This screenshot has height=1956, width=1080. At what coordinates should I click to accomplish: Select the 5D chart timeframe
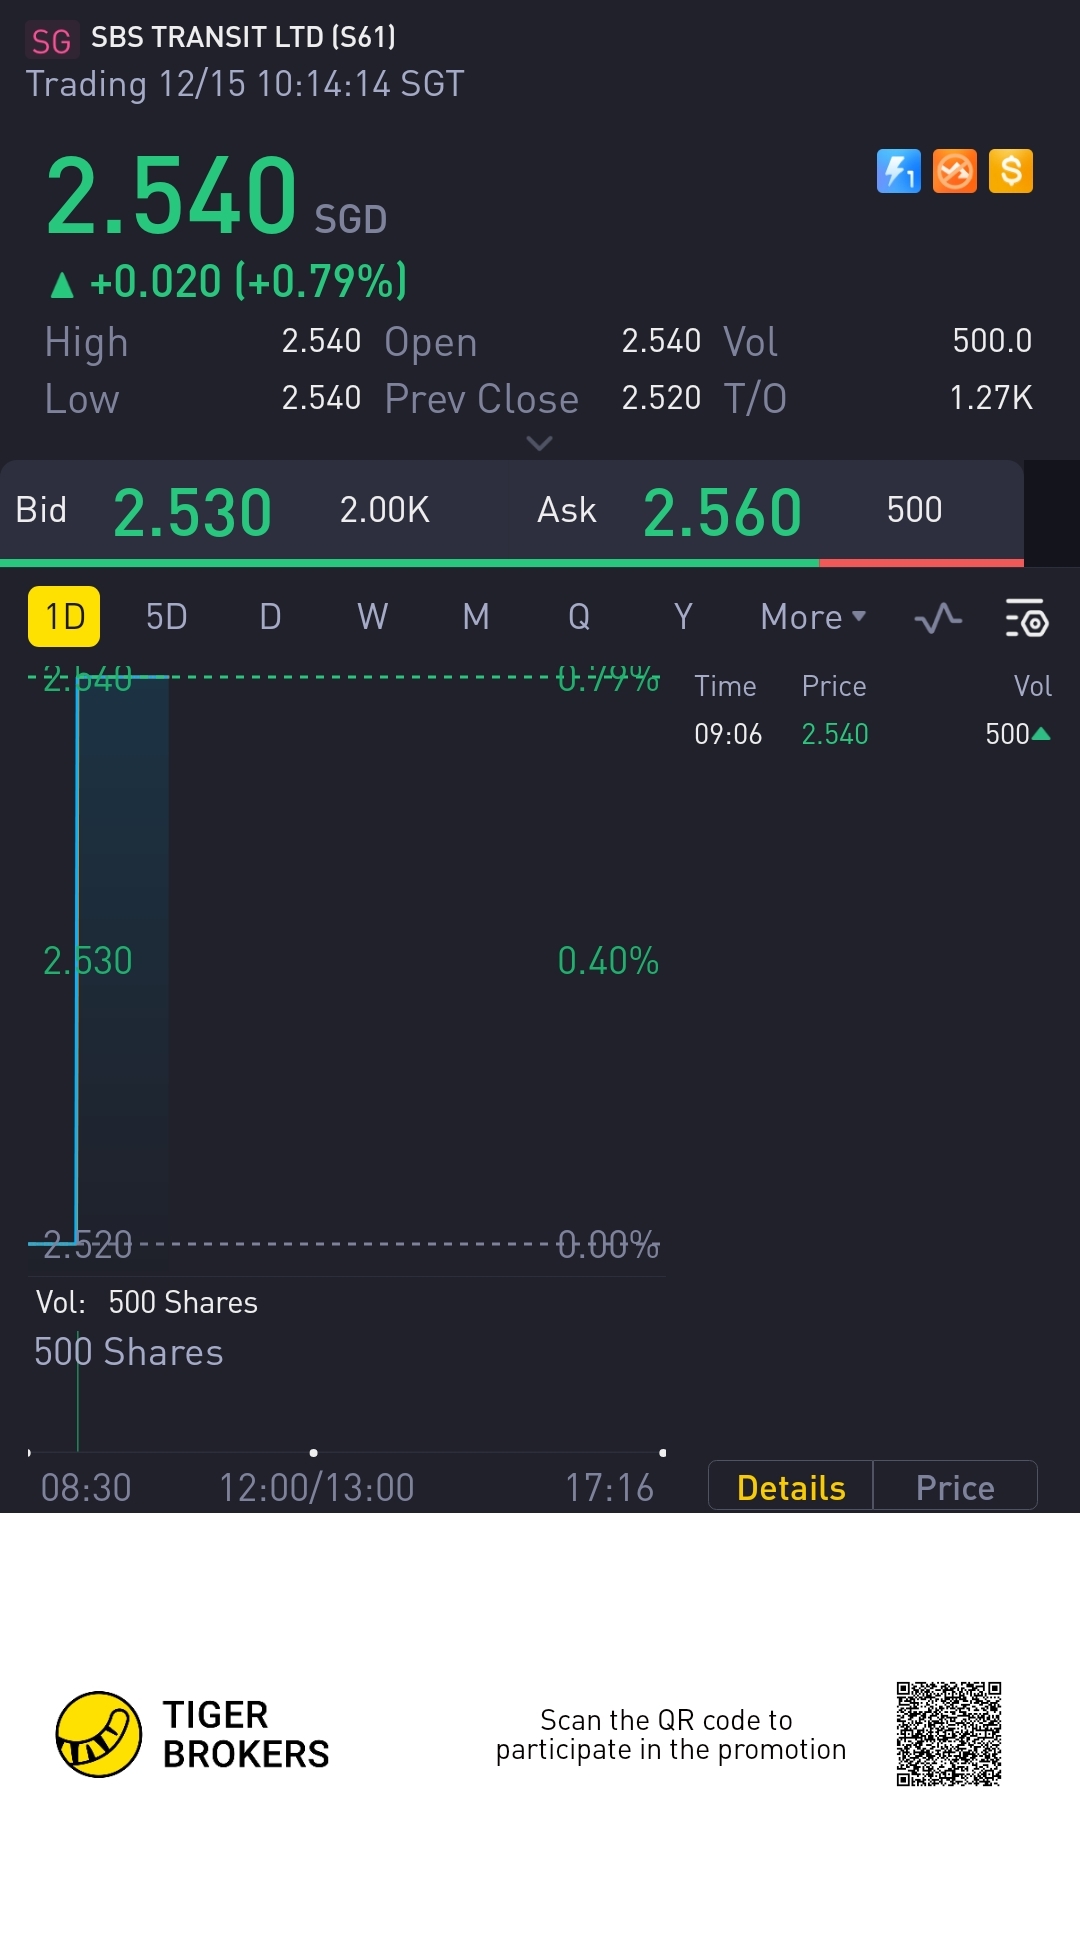166,617
